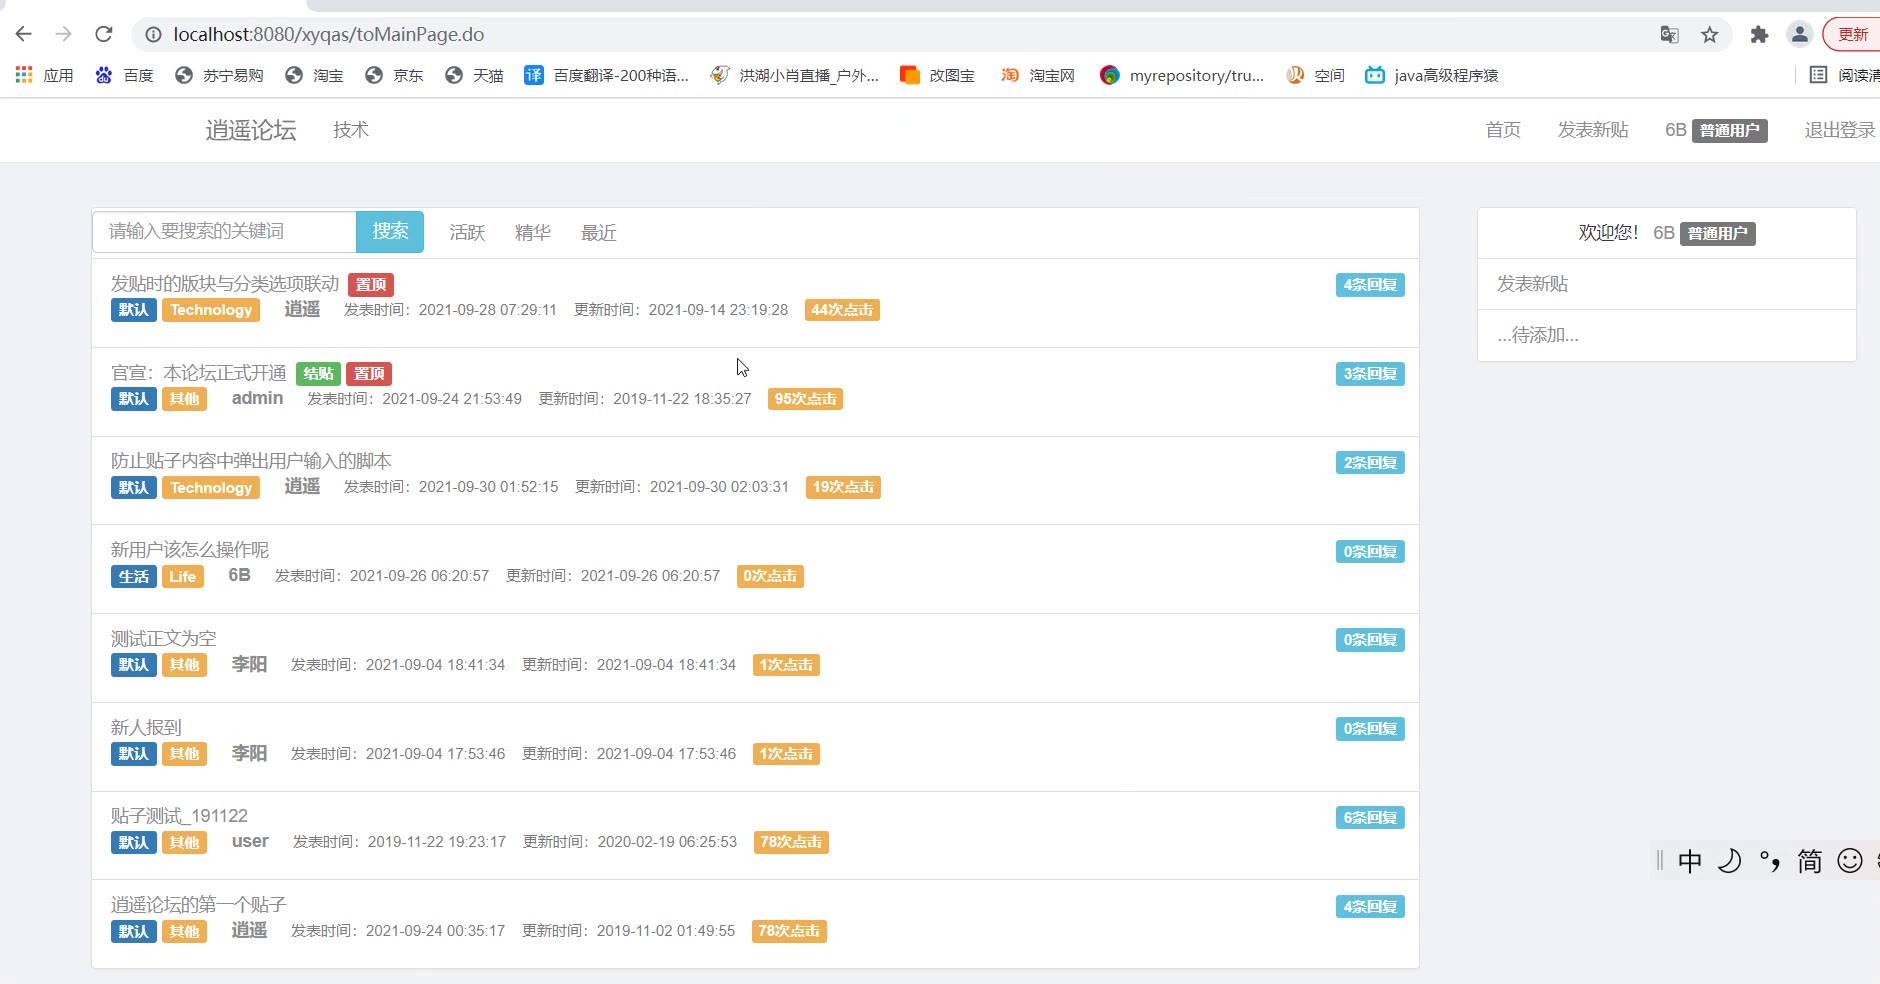Switch to the 活跃 tab
The height and width of the screenshot is (984, 1880).
(x=467, y=233)
